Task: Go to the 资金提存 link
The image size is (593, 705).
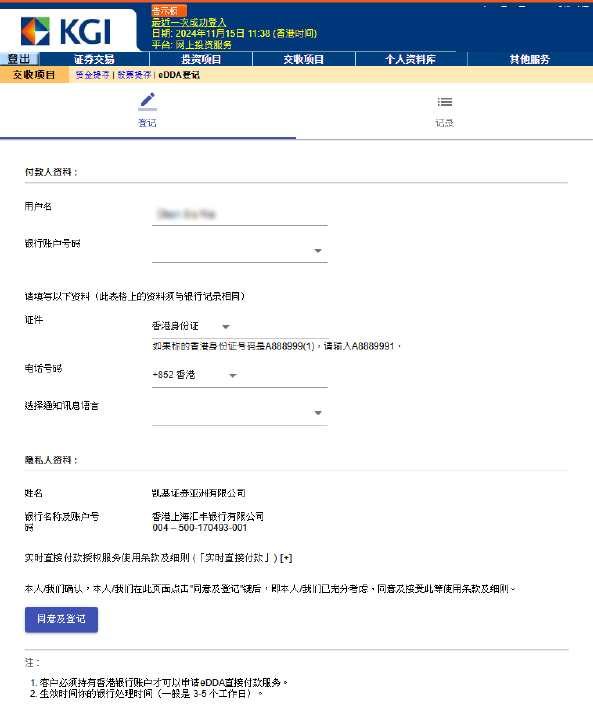Action: [x=92, y=75]
